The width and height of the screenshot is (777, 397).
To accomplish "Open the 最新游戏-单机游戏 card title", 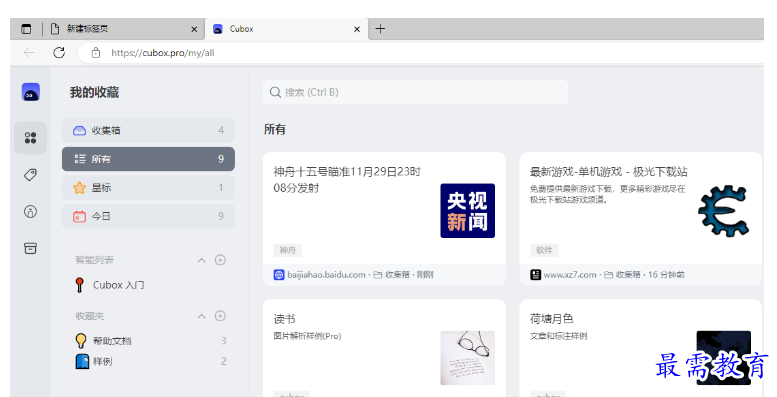I will click(x=609, y=172).
